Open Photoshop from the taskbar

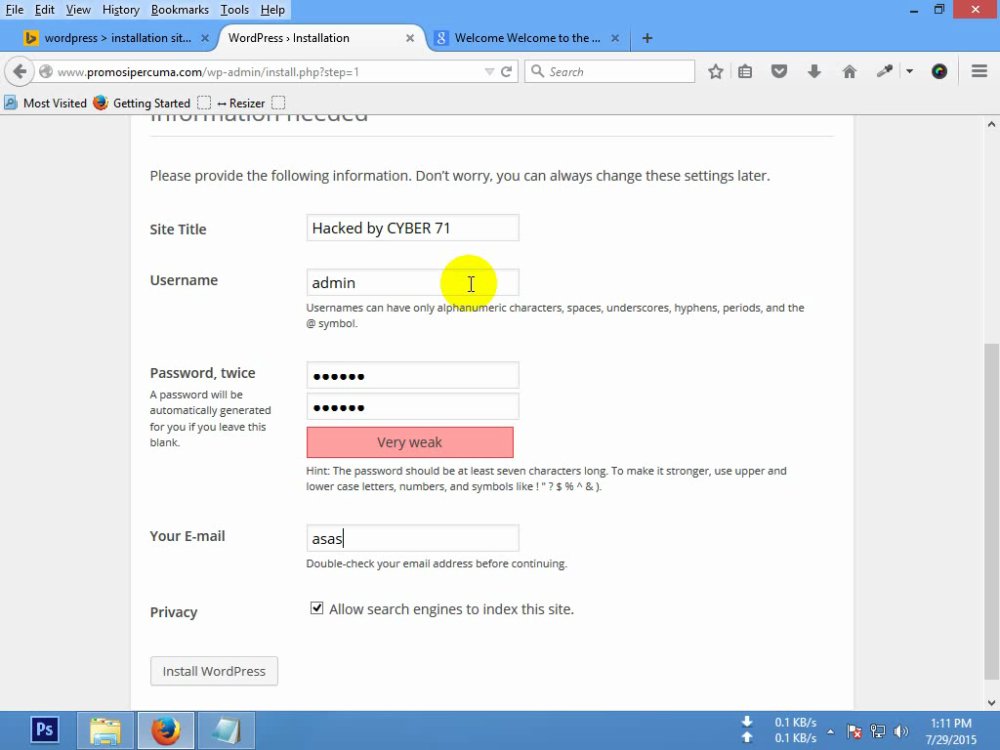coord(44,730)
